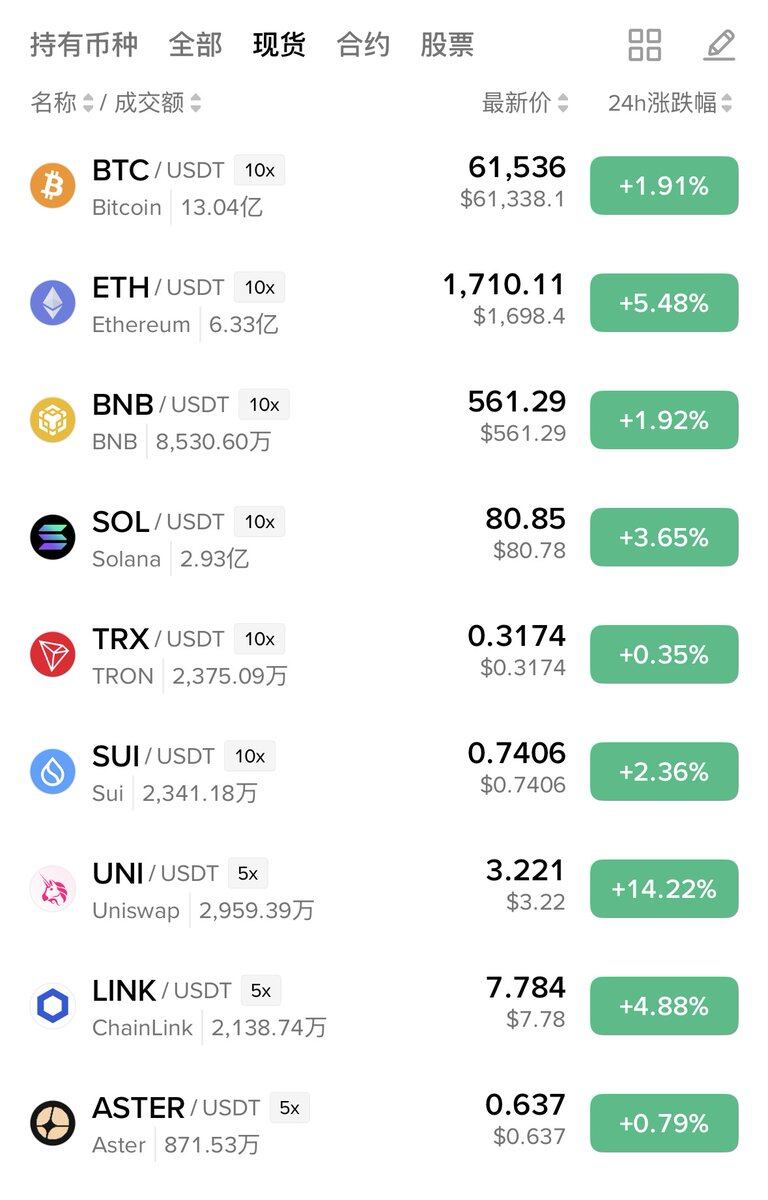Sort list by 最新价 arrows

[x=563, y=102]
